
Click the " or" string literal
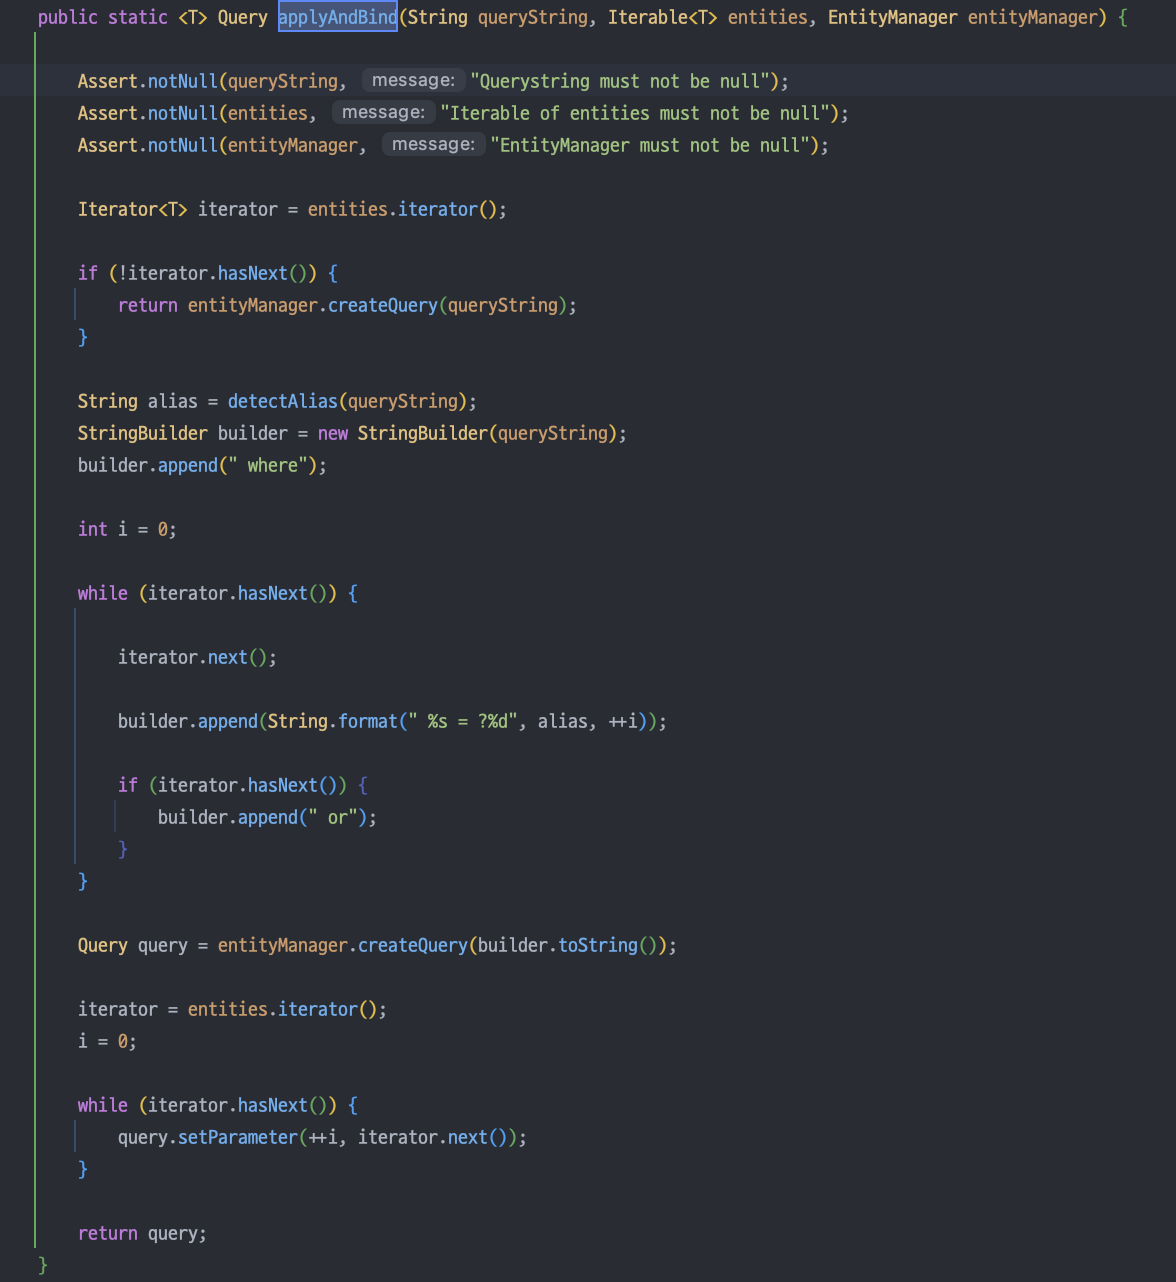click(x=332, y=817)
